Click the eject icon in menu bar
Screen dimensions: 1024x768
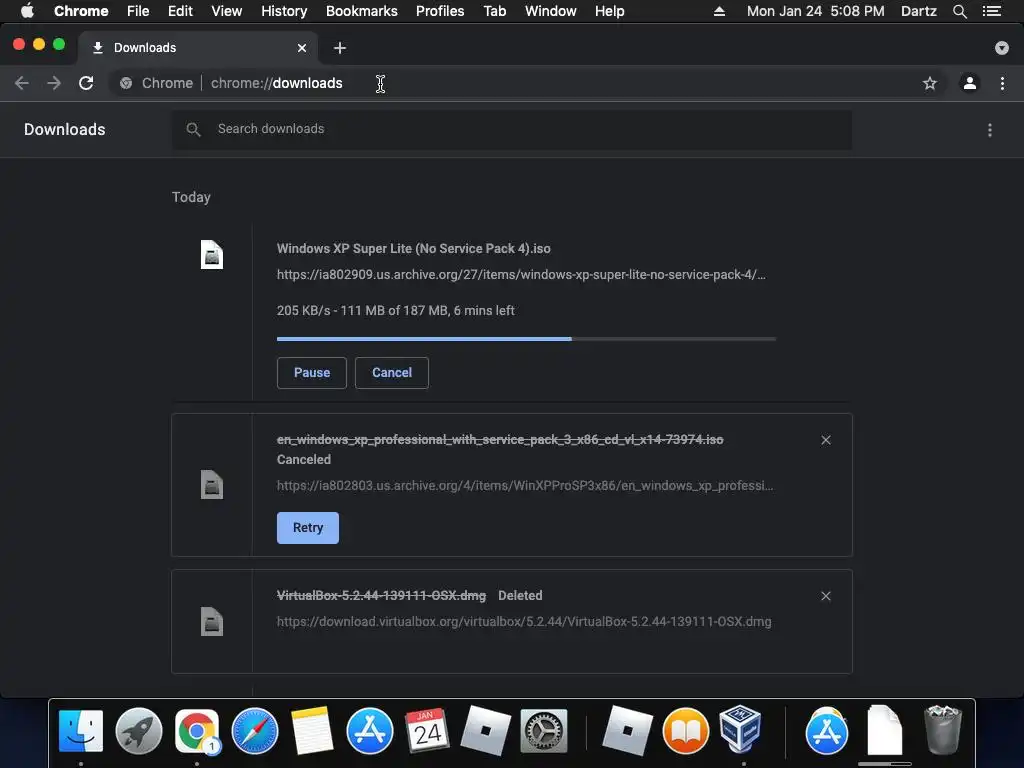coord(719,11)
